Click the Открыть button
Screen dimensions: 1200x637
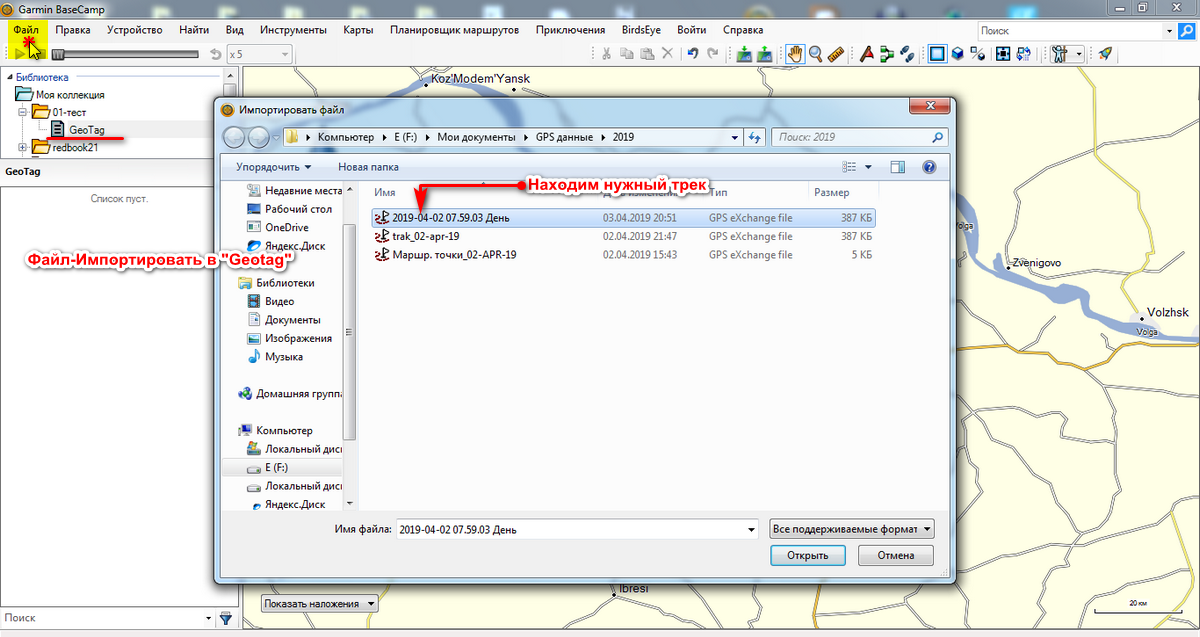pos(808,555)
